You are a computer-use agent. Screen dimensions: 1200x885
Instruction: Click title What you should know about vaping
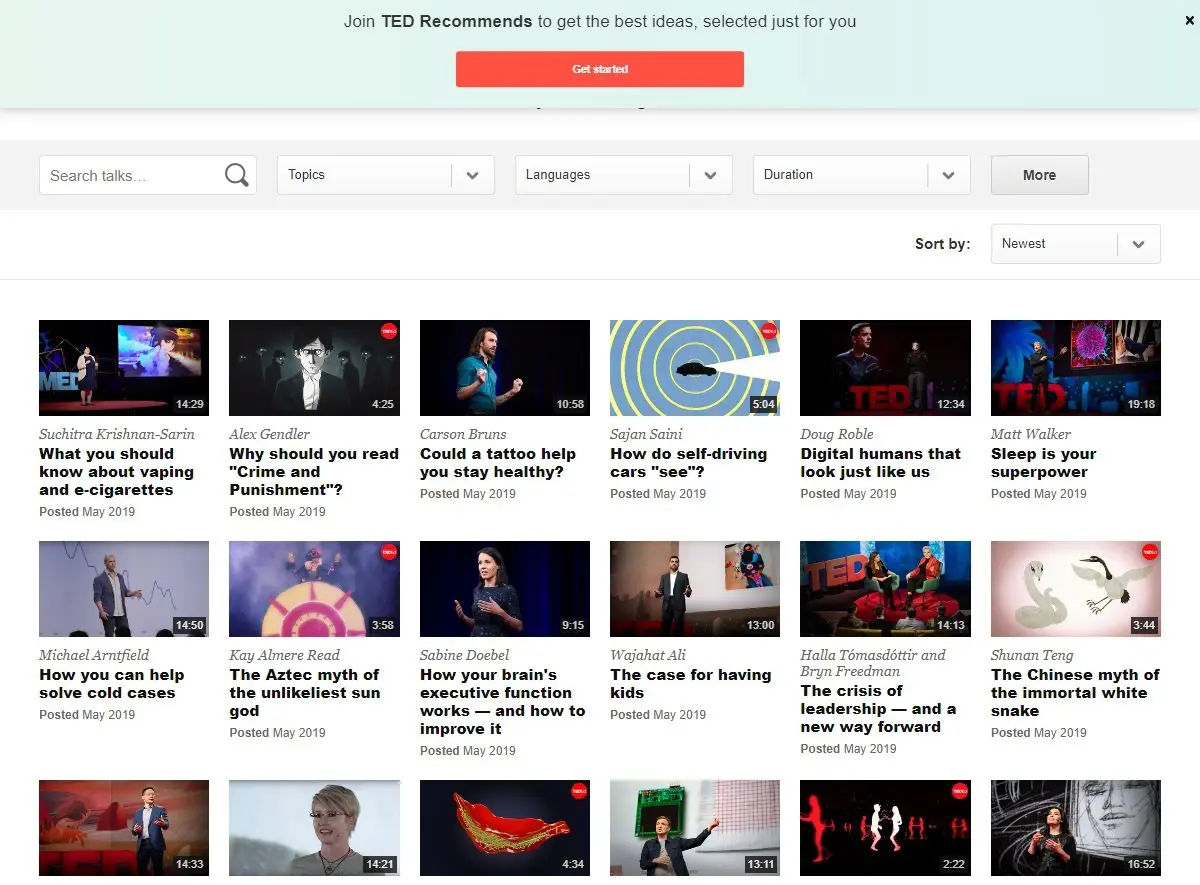tap(116, 472)
